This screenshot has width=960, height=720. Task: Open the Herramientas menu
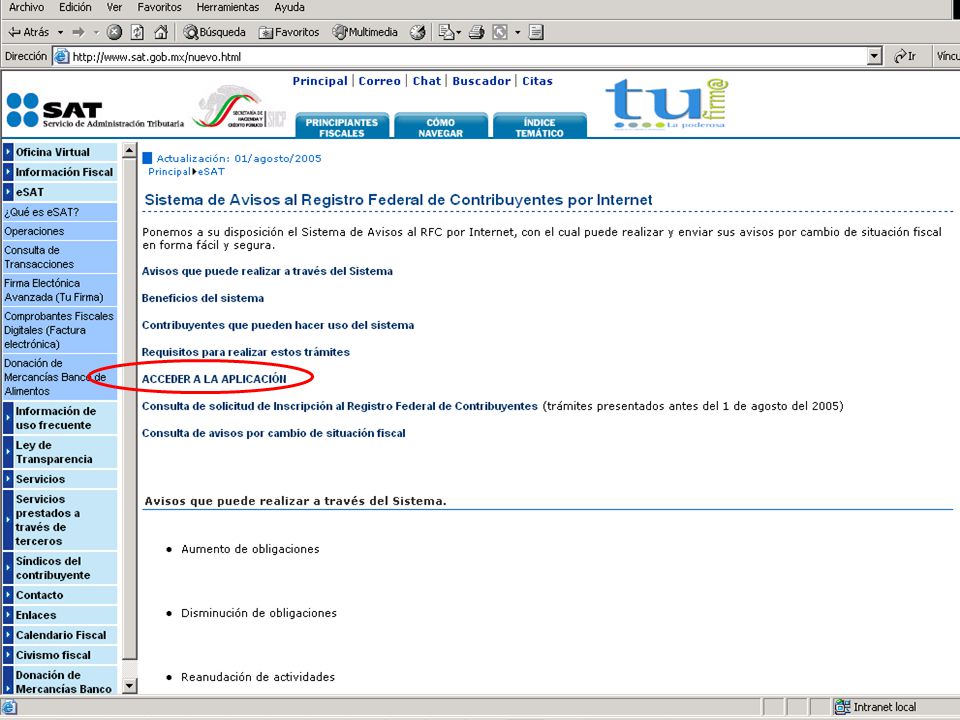coord(228,7)
